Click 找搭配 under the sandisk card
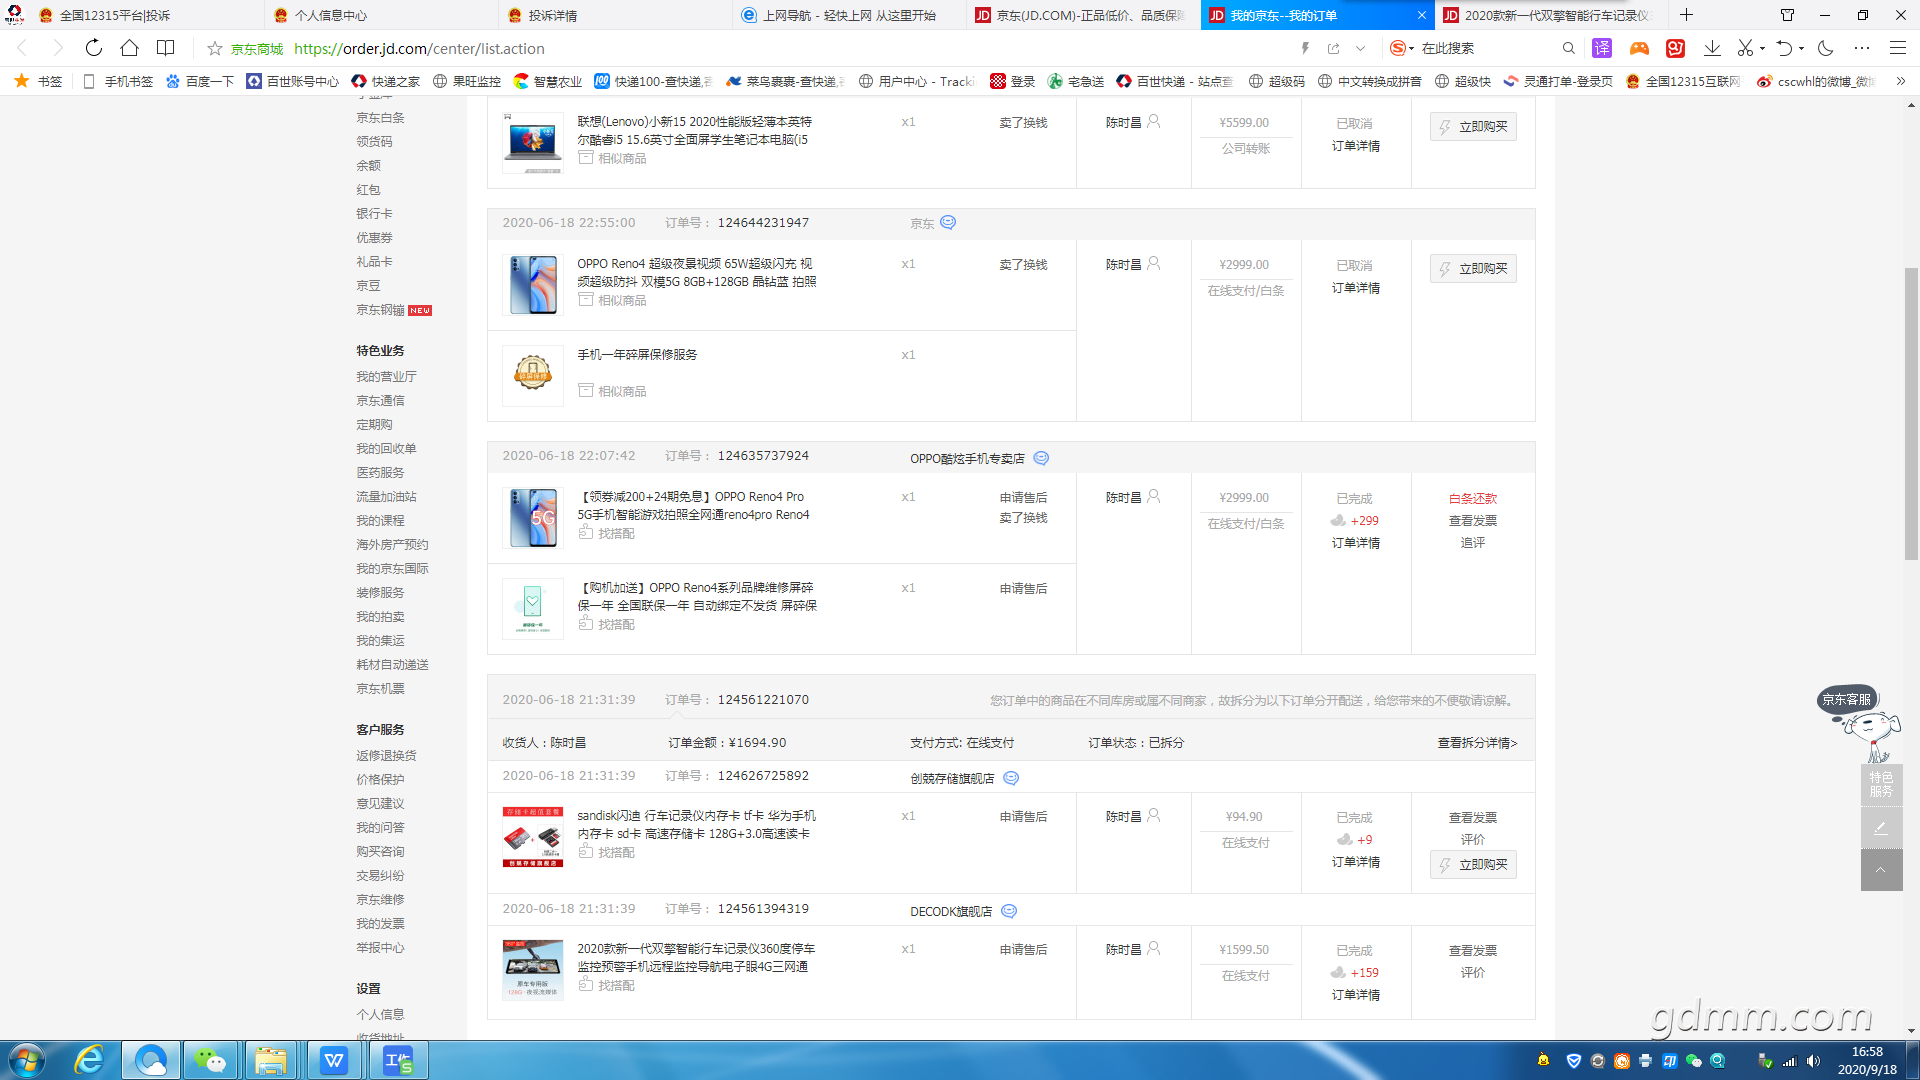 [x=606, y=852]
